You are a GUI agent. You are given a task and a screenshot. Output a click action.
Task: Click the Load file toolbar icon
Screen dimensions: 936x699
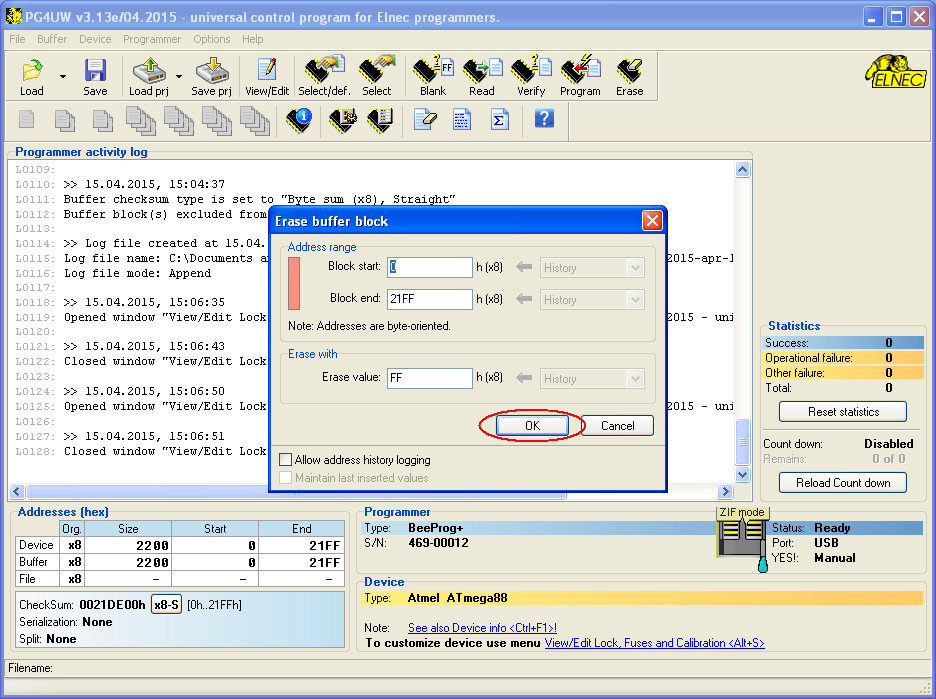point(32,76)
